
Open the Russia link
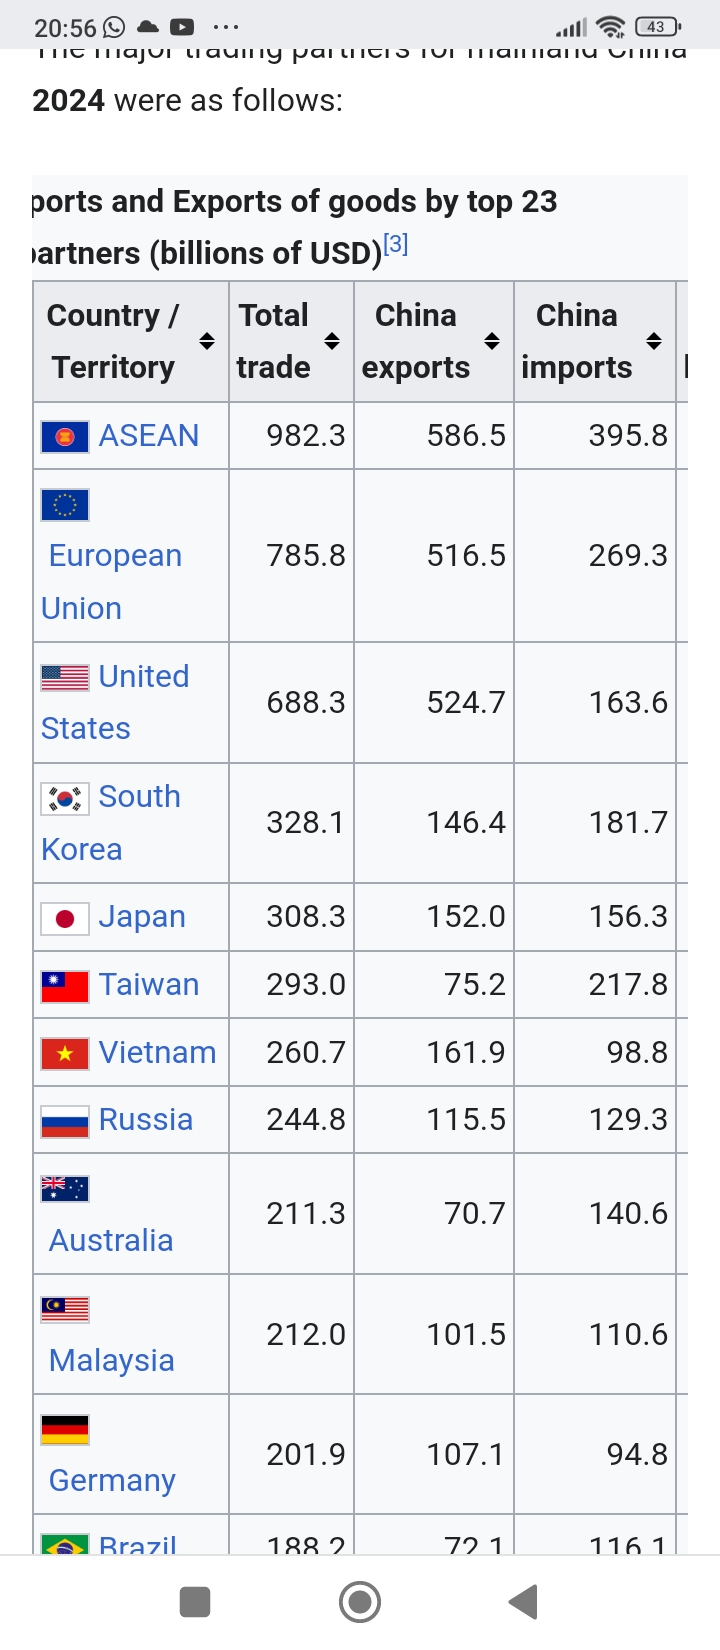146,1120
